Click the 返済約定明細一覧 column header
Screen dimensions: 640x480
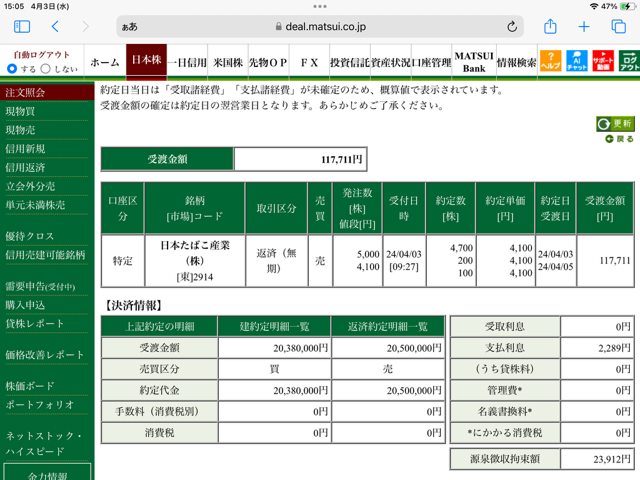[x=388, y=327]
